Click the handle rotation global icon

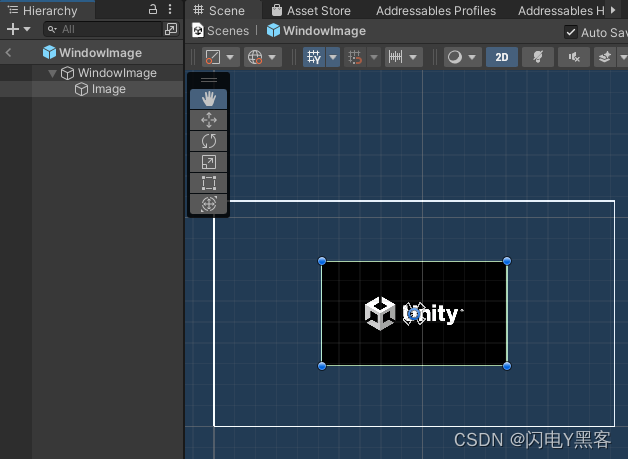255,57
